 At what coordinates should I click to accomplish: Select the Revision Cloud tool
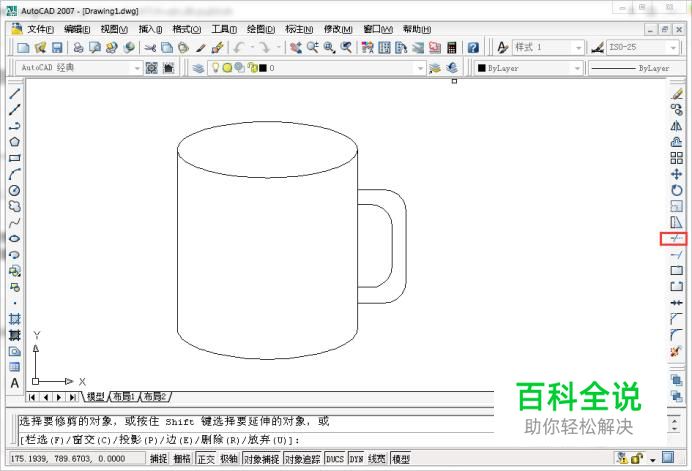tap(15, 206)
